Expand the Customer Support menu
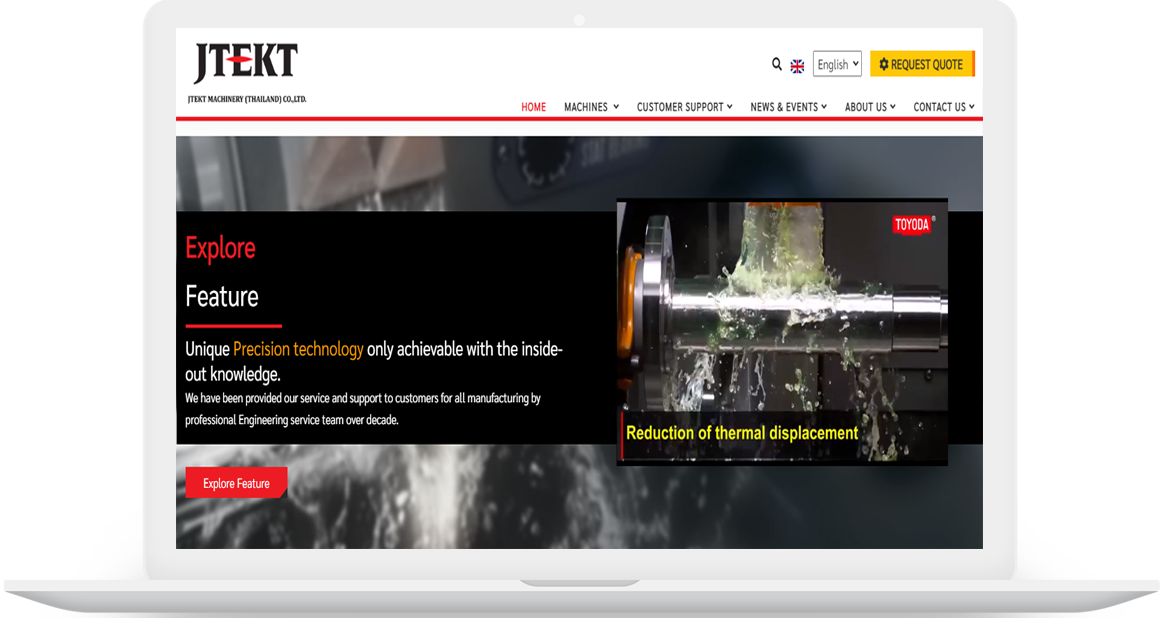This screenshot has height=618, width=1162. pyautogui.click(x=685, y=107)
